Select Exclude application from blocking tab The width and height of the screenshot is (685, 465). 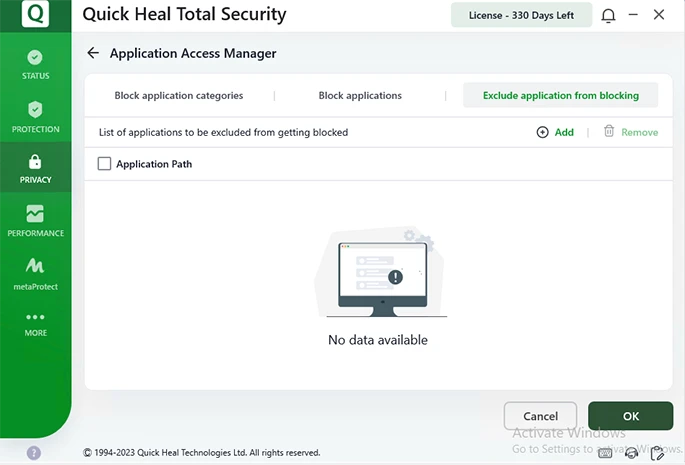pos(560,96)
